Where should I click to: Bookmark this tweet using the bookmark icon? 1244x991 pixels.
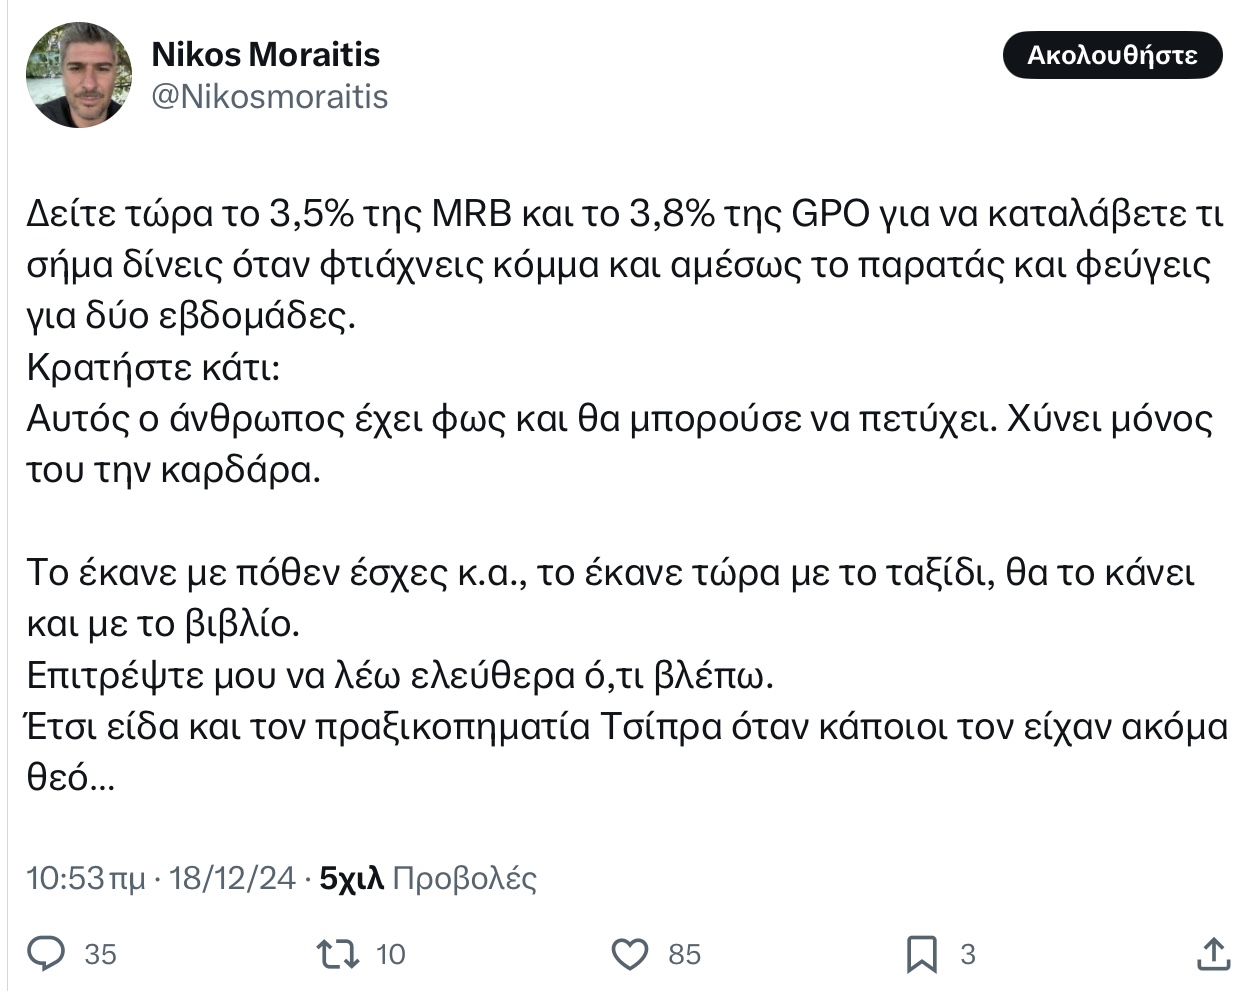tap(921, 954)
